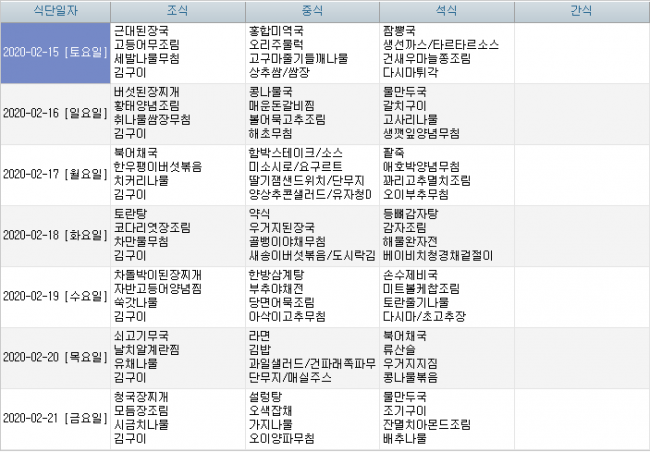The height and width of the screenshot is (452, 650).
Task: Click the 2020-02-20 [목요일] date cell
Action: pyautogui.click(x=54, y=356)
